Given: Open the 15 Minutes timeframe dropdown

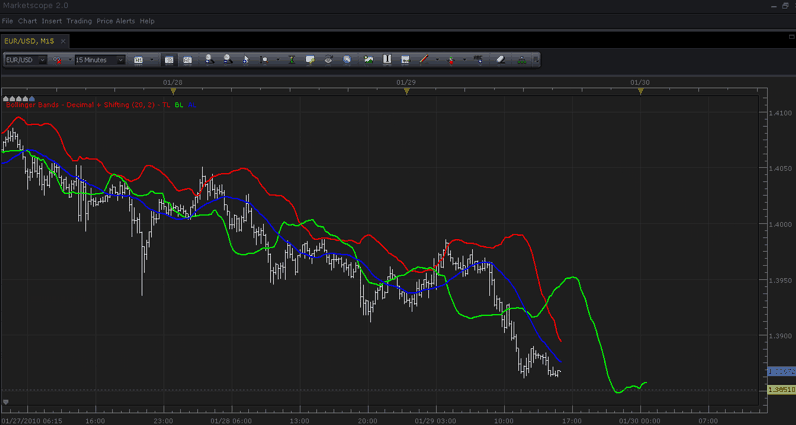Looking at the screenshot, I should pos(100,60).
